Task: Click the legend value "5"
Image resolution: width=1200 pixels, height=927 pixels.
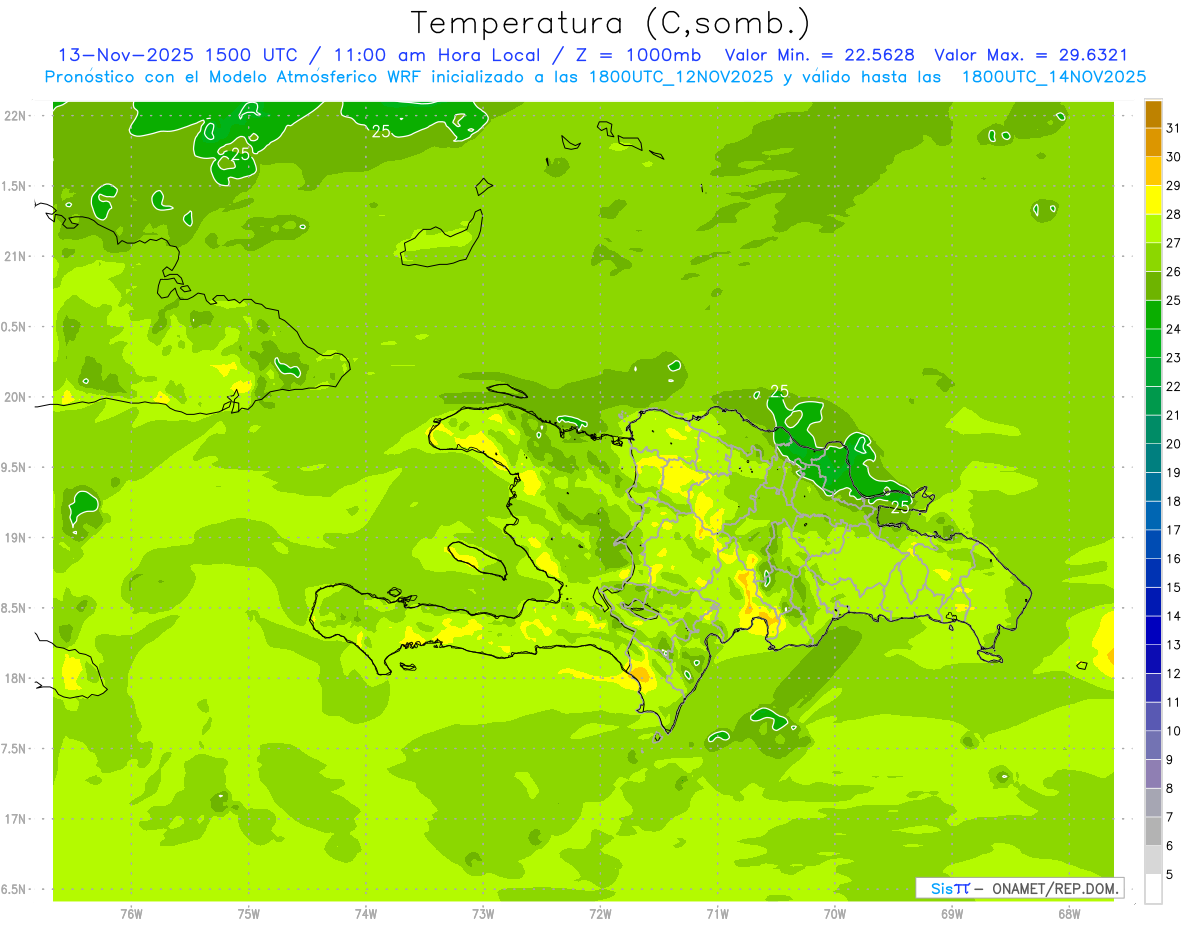Action: (x=1170, y=875)
